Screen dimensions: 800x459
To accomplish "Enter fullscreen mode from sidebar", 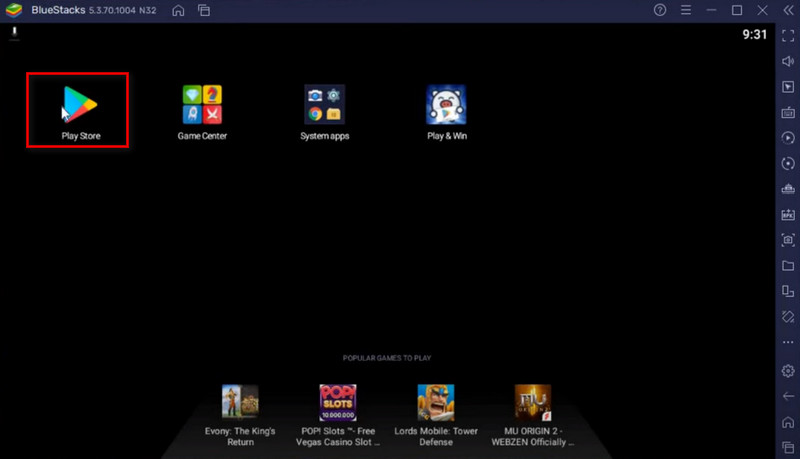I will (x=788, y=36).
